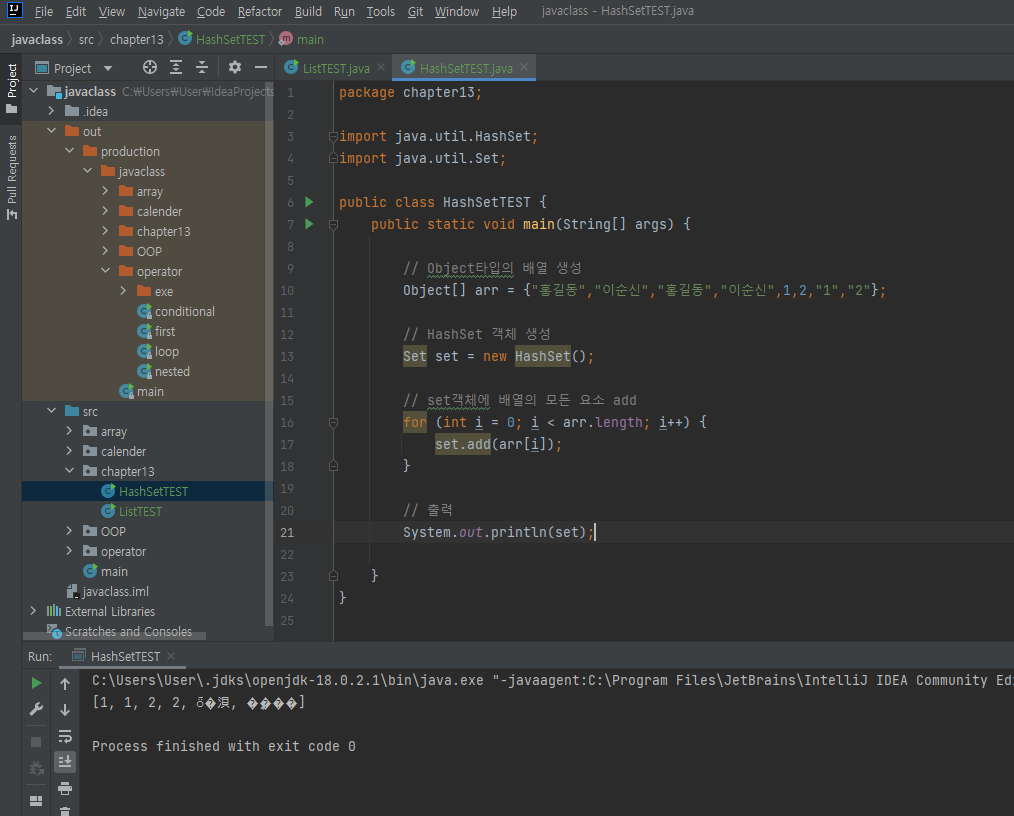Click the Stop button in Run panel

(x=36, y=742)
